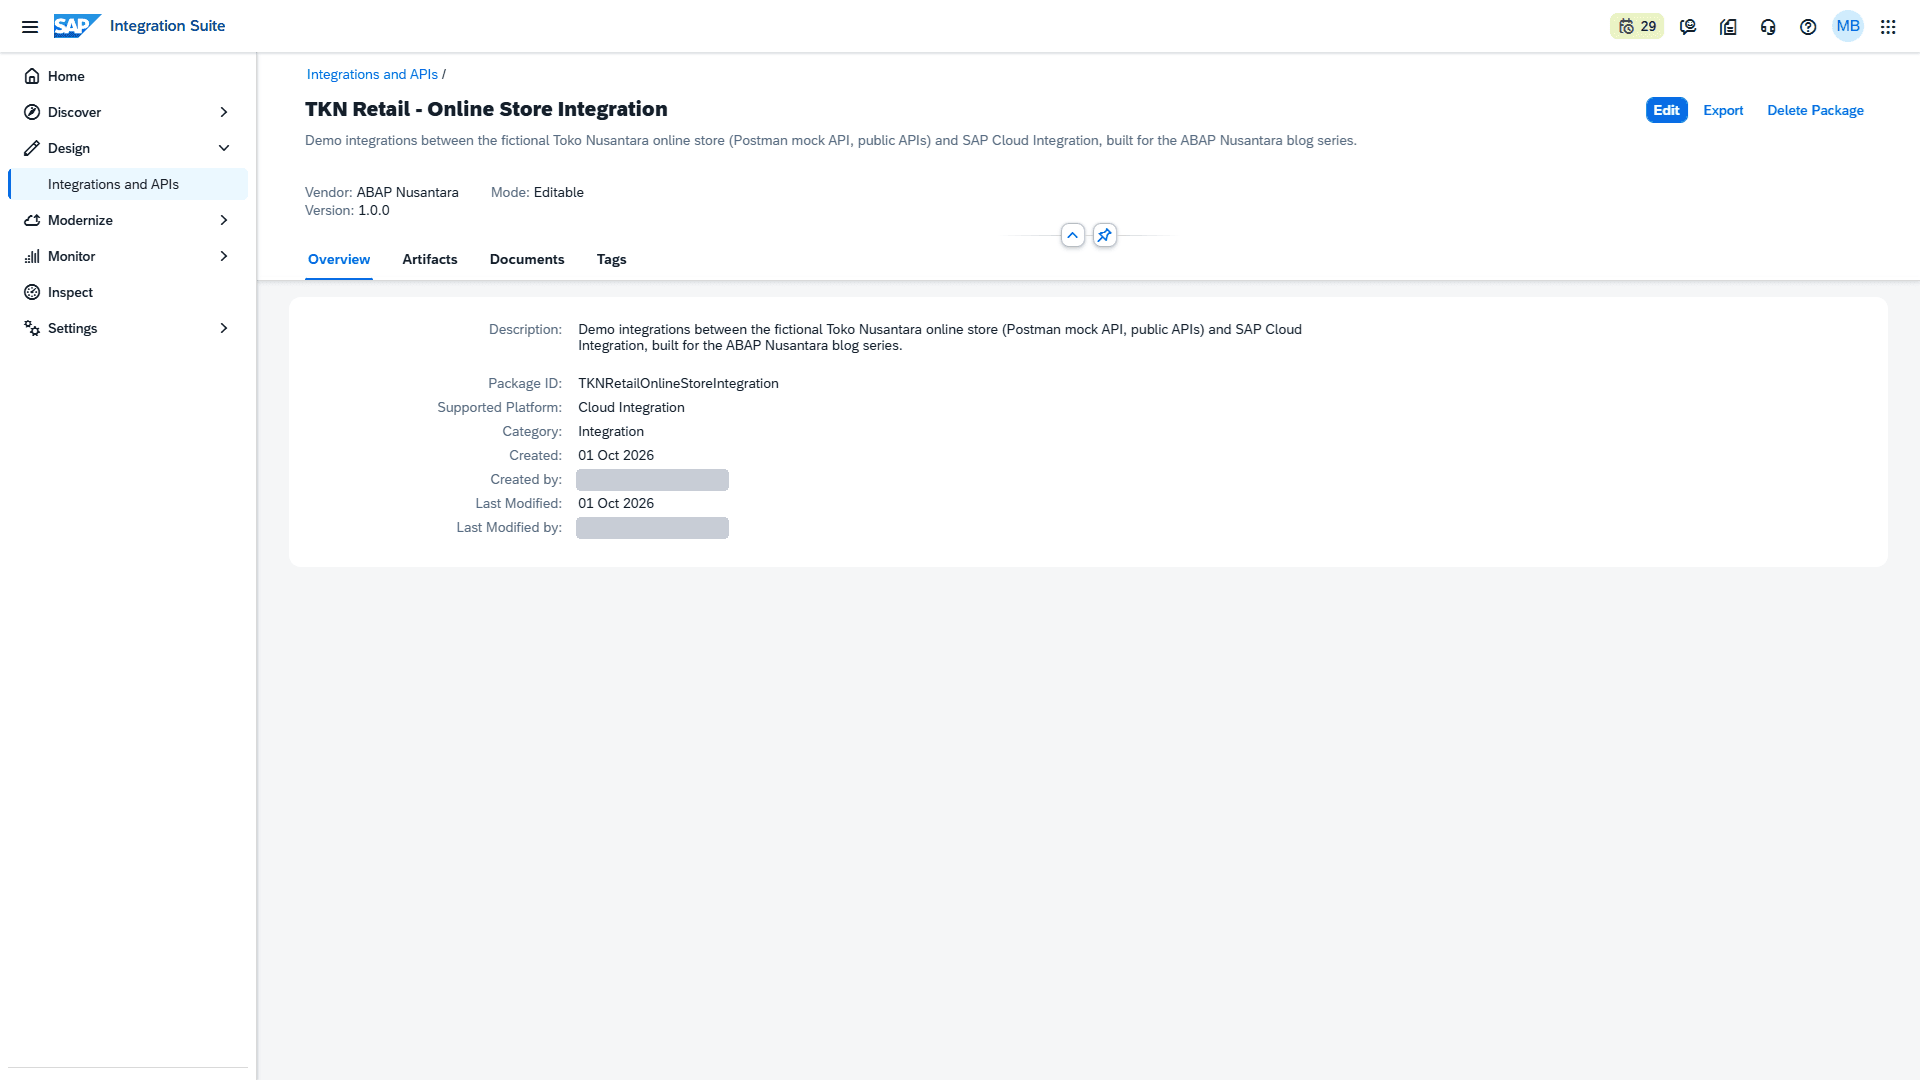Expand the Modernize menu chevron
Screen dimensions: 1920x1080
[224, 220]
